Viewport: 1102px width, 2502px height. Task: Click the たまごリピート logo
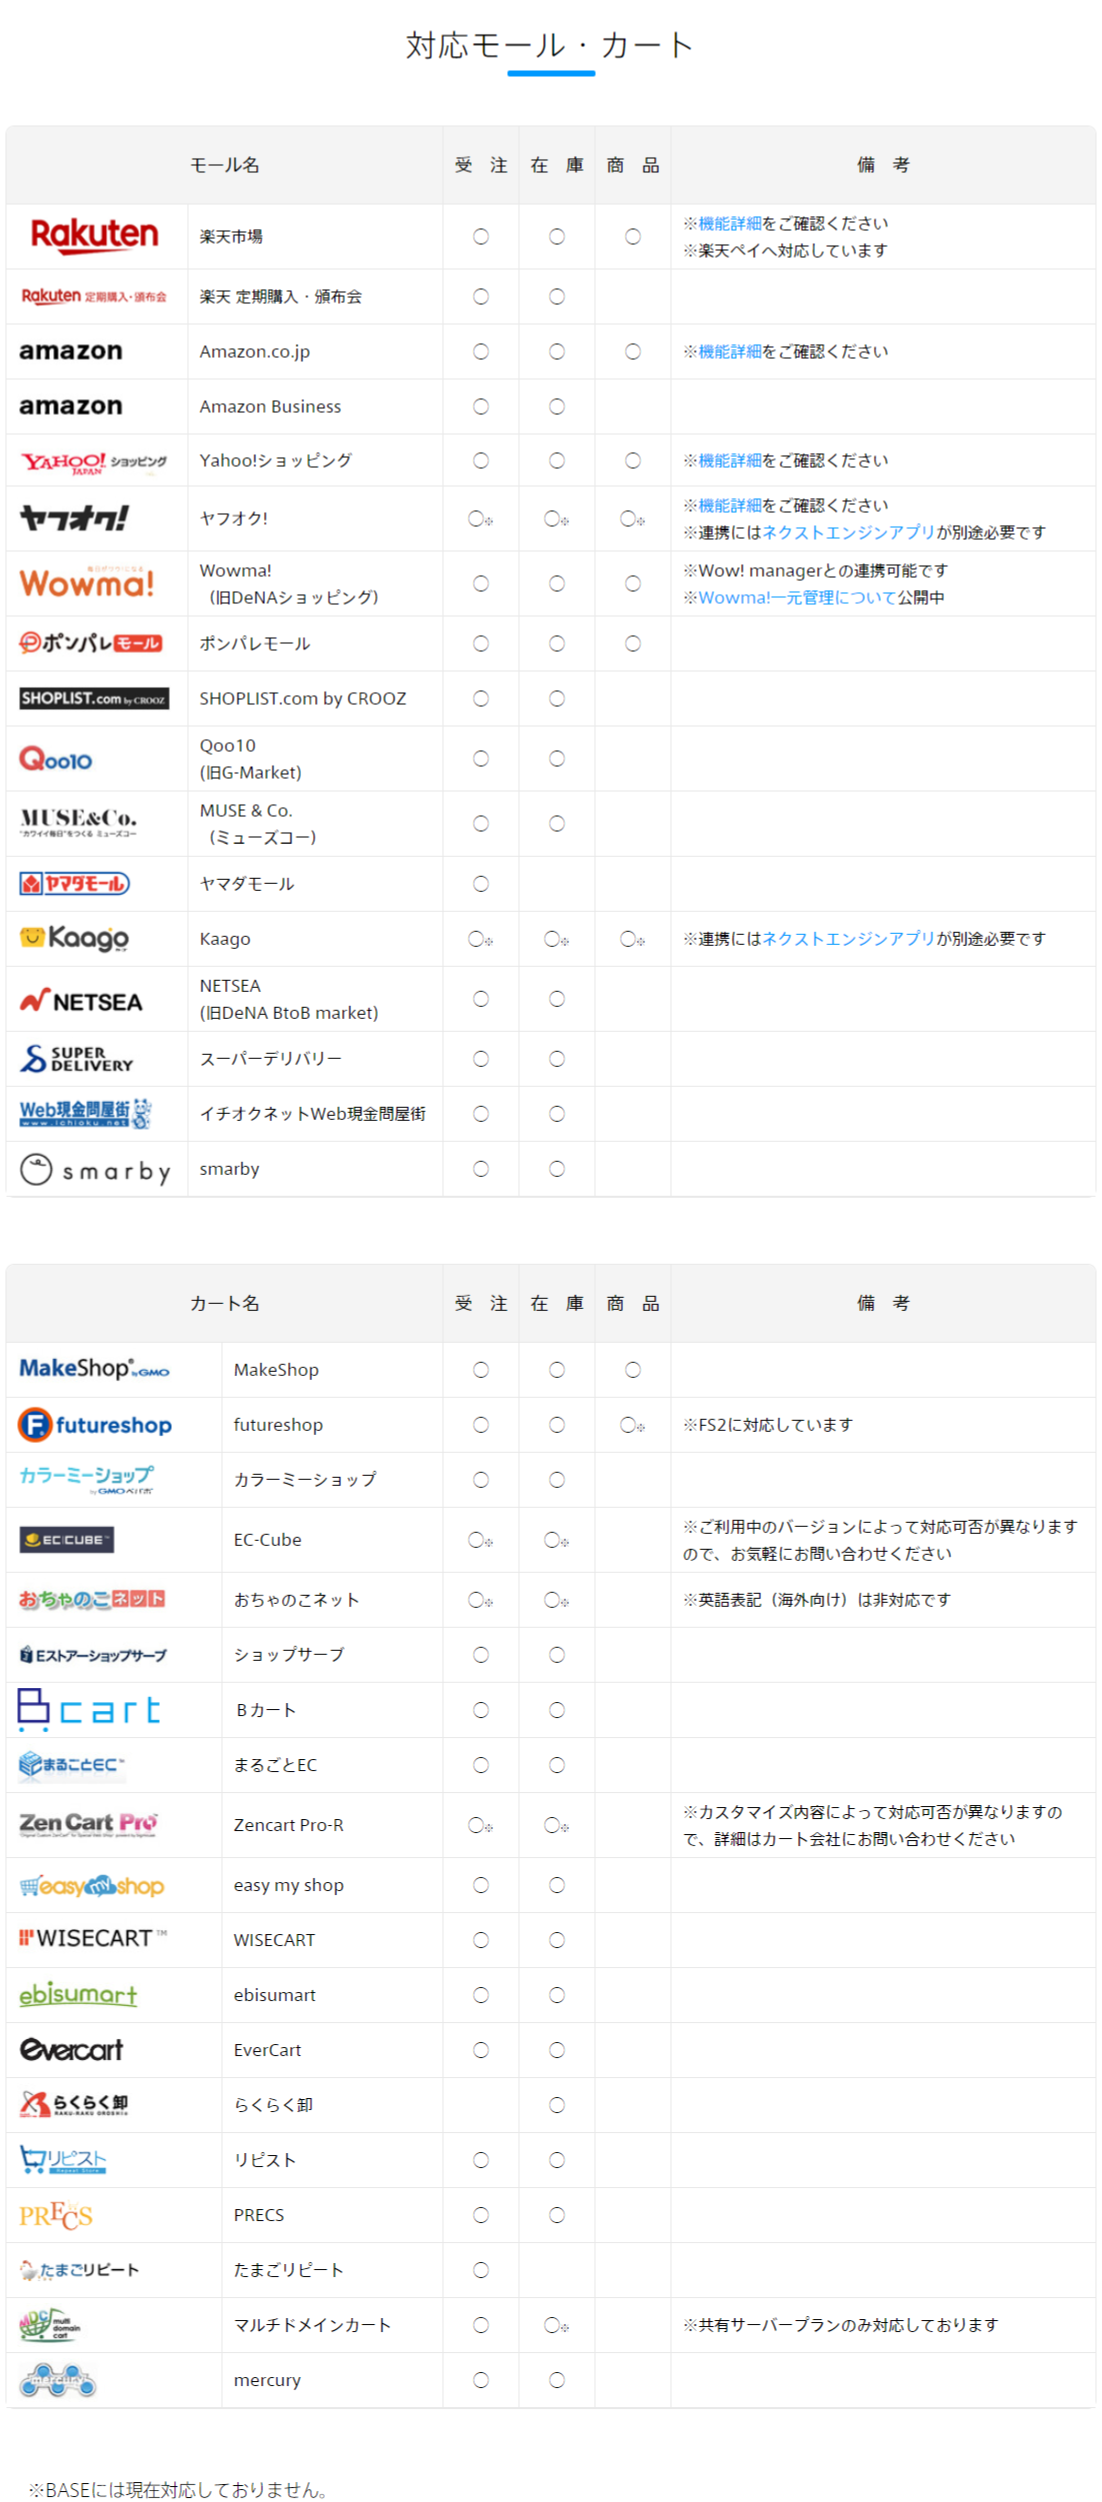[79, 2270]
